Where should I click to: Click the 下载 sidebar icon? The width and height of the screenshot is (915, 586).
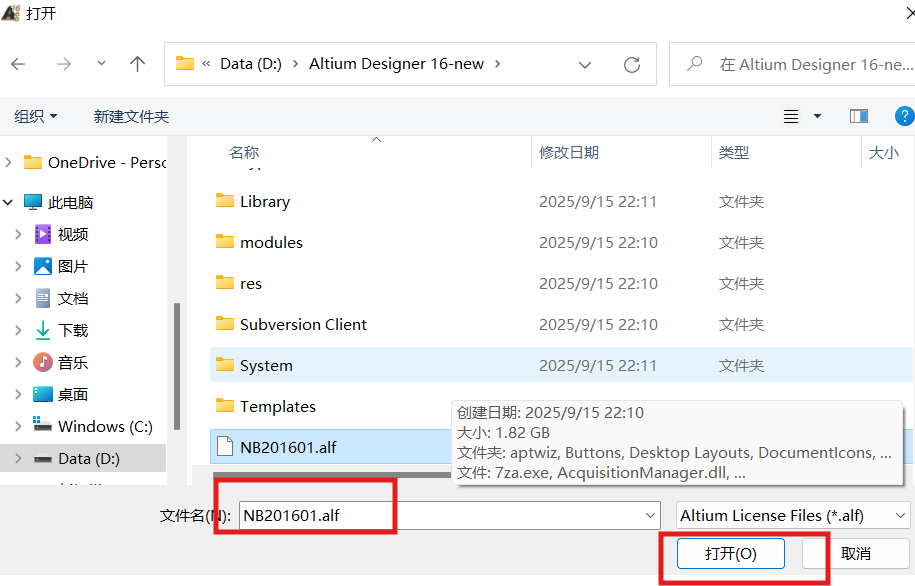(43, 330)
